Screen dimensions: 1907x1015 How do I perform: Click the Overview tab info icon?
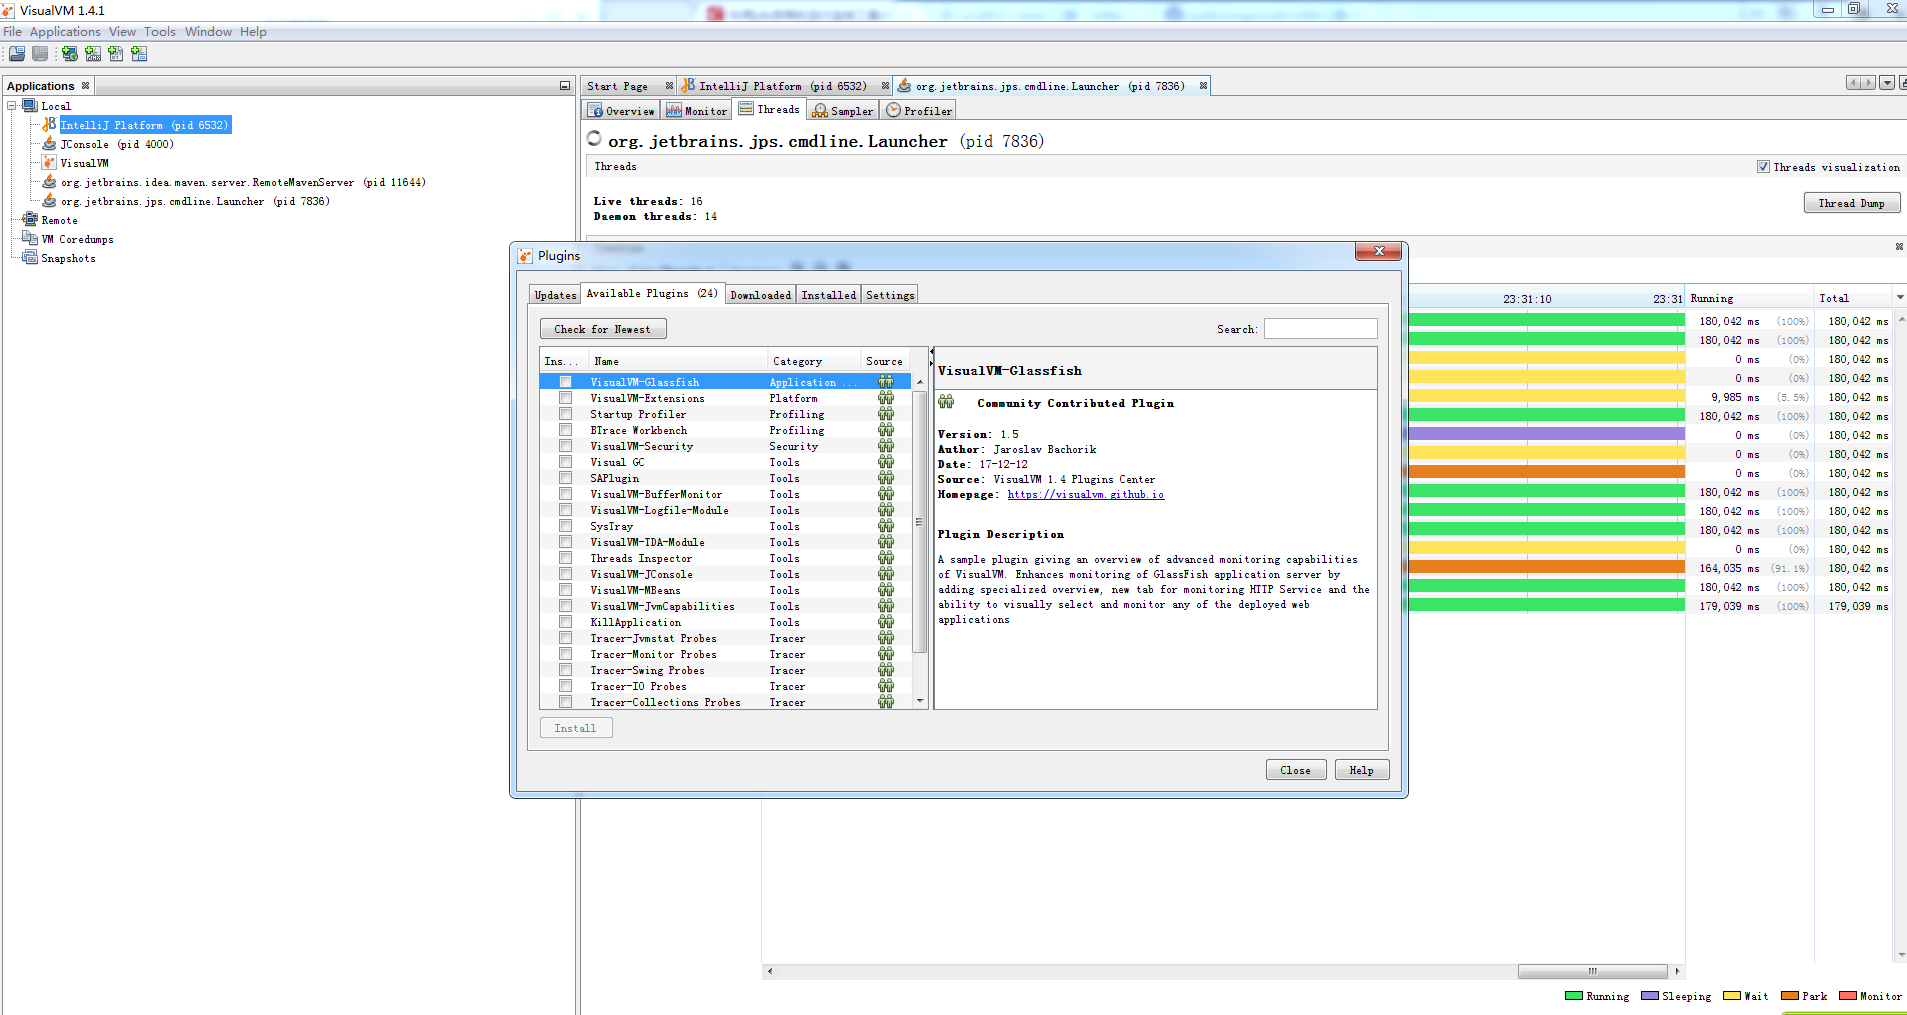[x=596, y=111]
